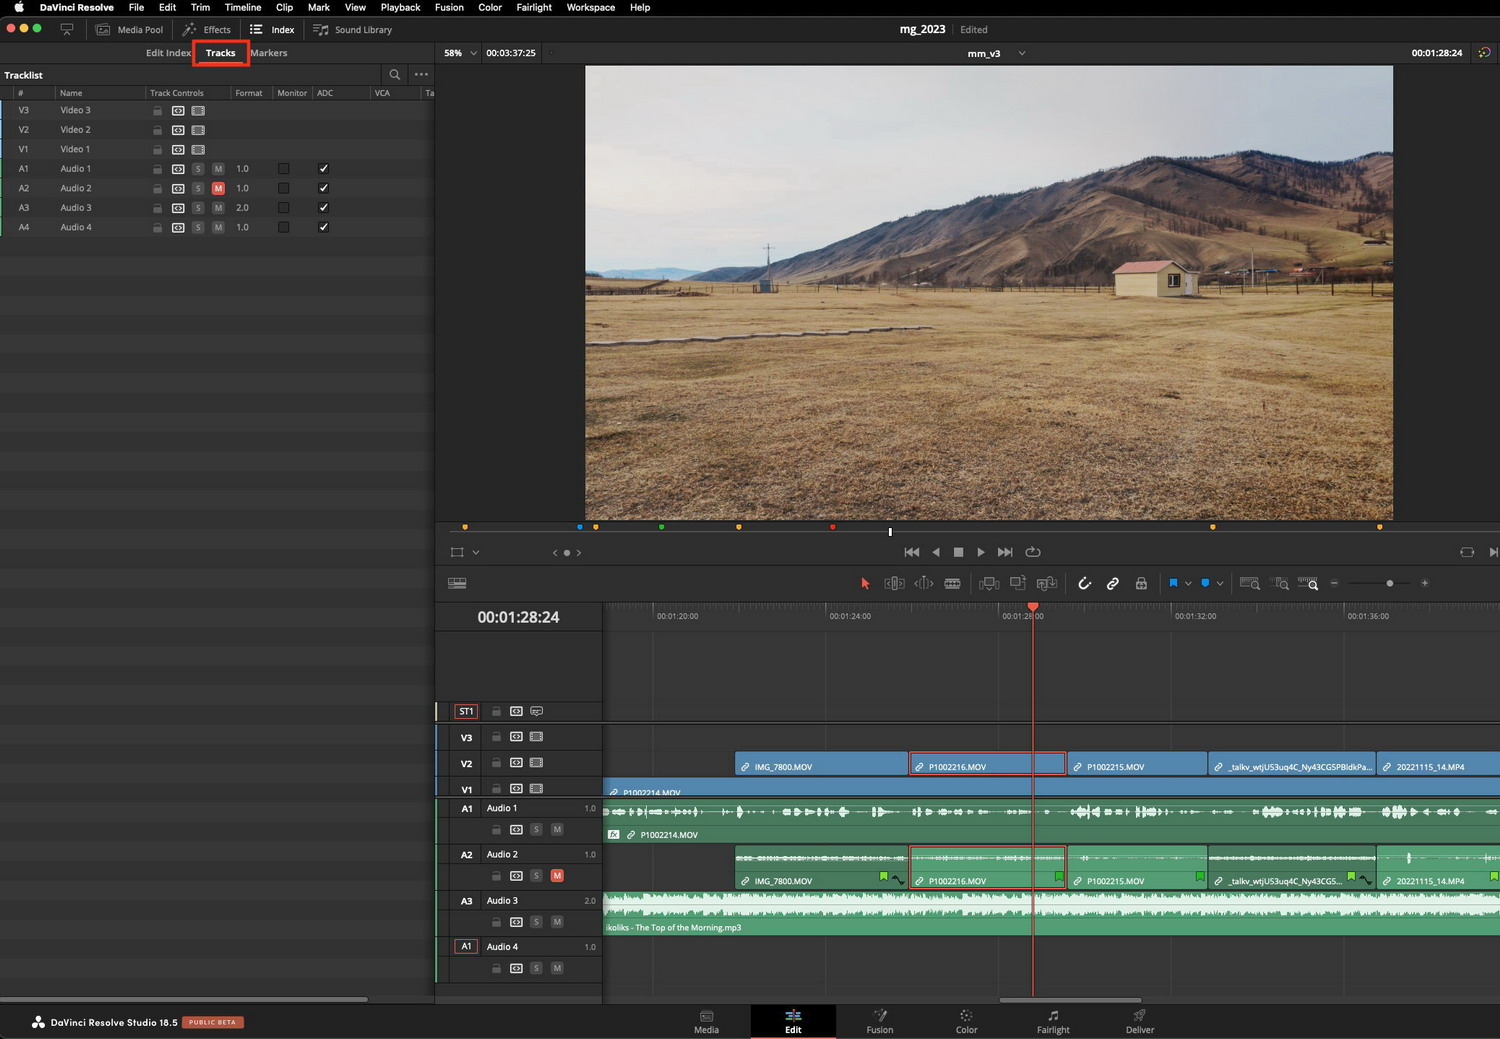Switch to the Tracks tab
The width and height of the screenshot is (1500, 1039).
[220, 53]
